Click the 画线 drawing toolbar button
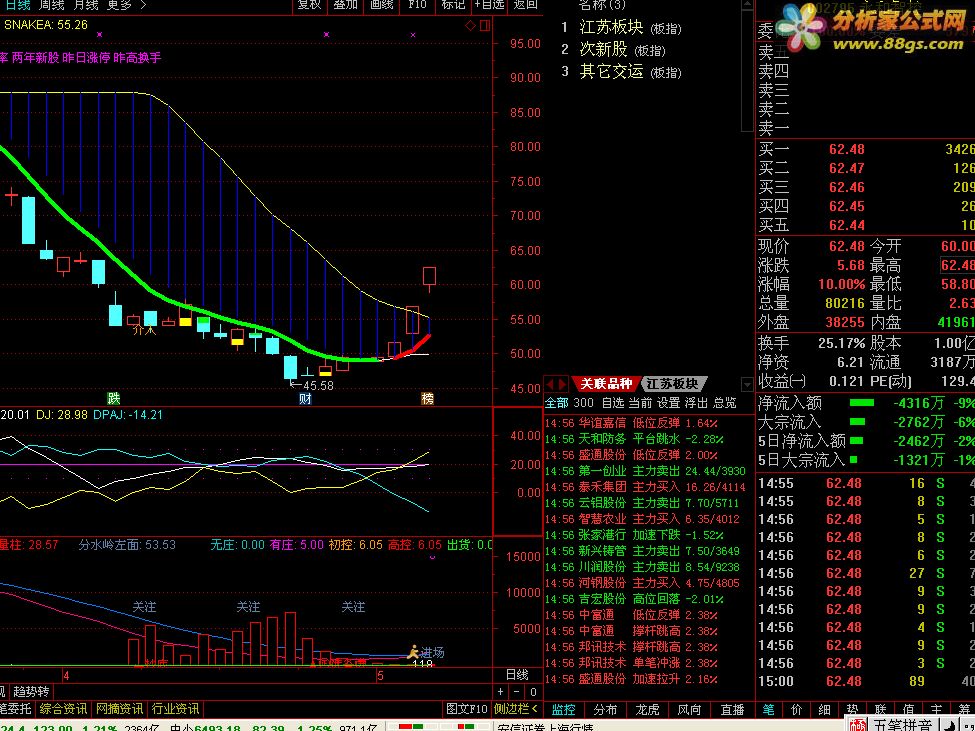 tap(381, 5)
